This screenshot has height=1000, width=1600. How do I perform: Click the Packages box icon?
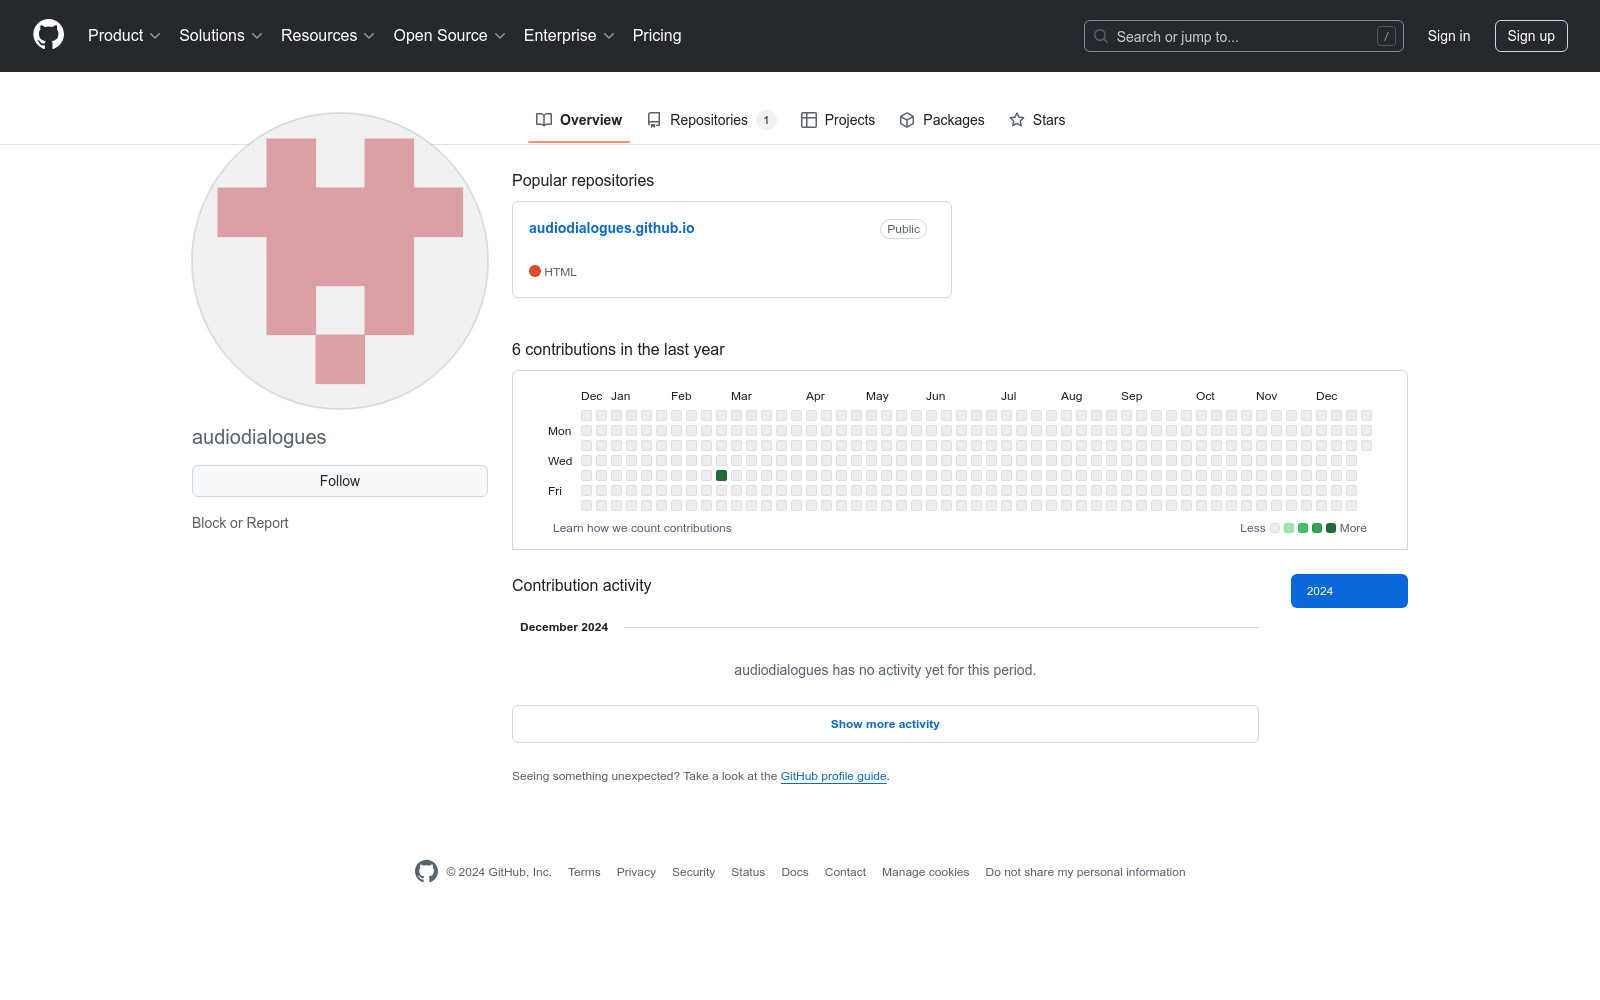(x=907, y=120)
